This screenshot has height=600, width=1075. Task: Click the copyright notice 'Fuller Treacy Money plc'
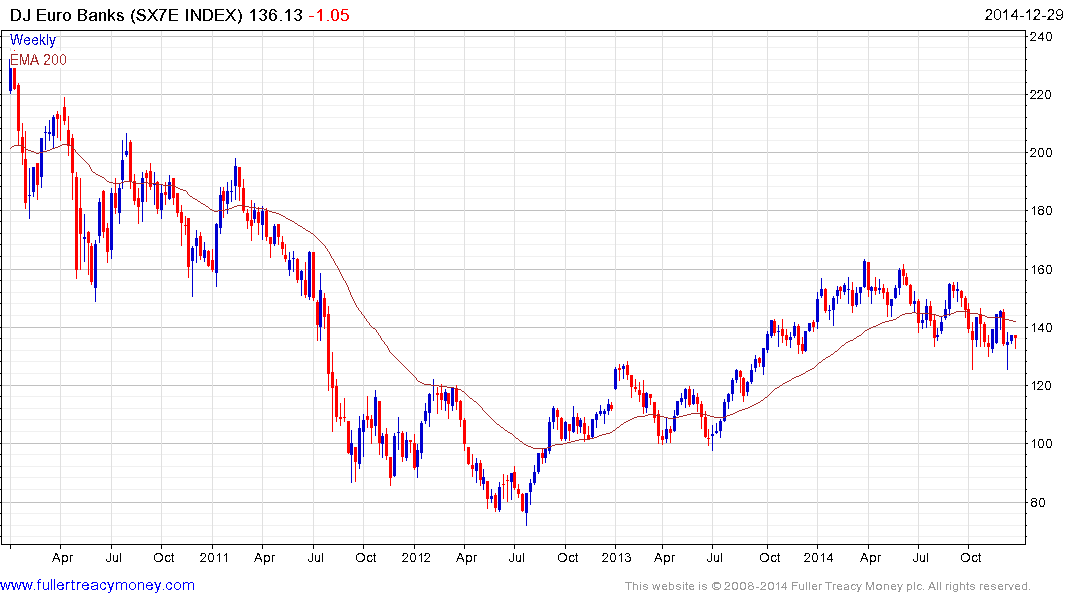(854, 586)
